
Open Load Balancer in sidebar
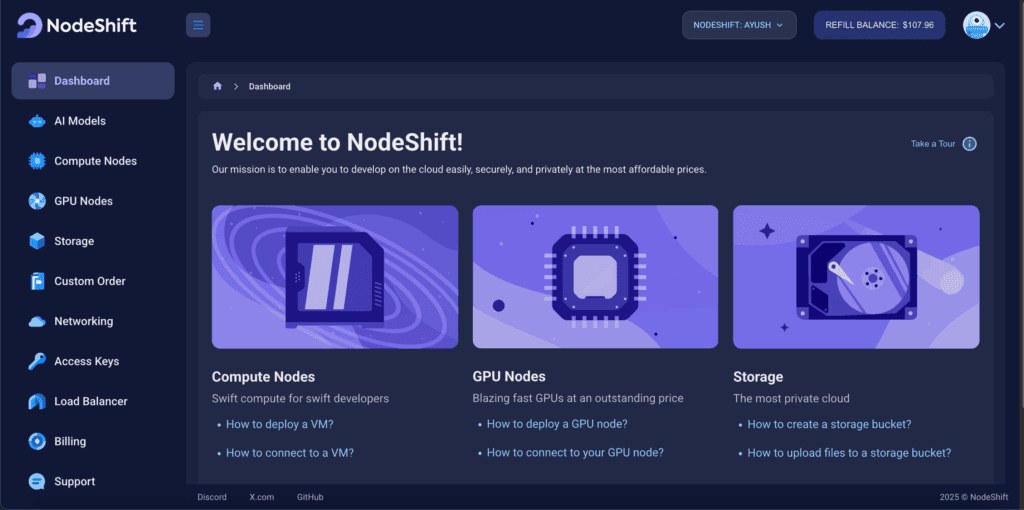[x=93, y=402]
